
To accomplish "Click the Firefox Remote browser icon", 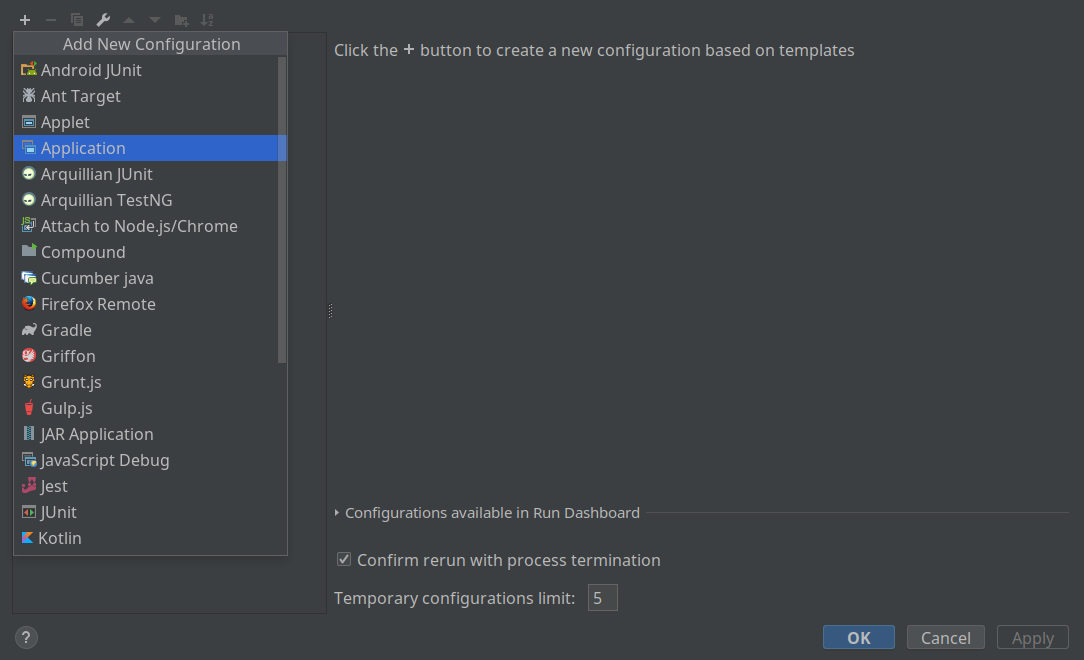I will pyautogui.click(x=28, y=303).
